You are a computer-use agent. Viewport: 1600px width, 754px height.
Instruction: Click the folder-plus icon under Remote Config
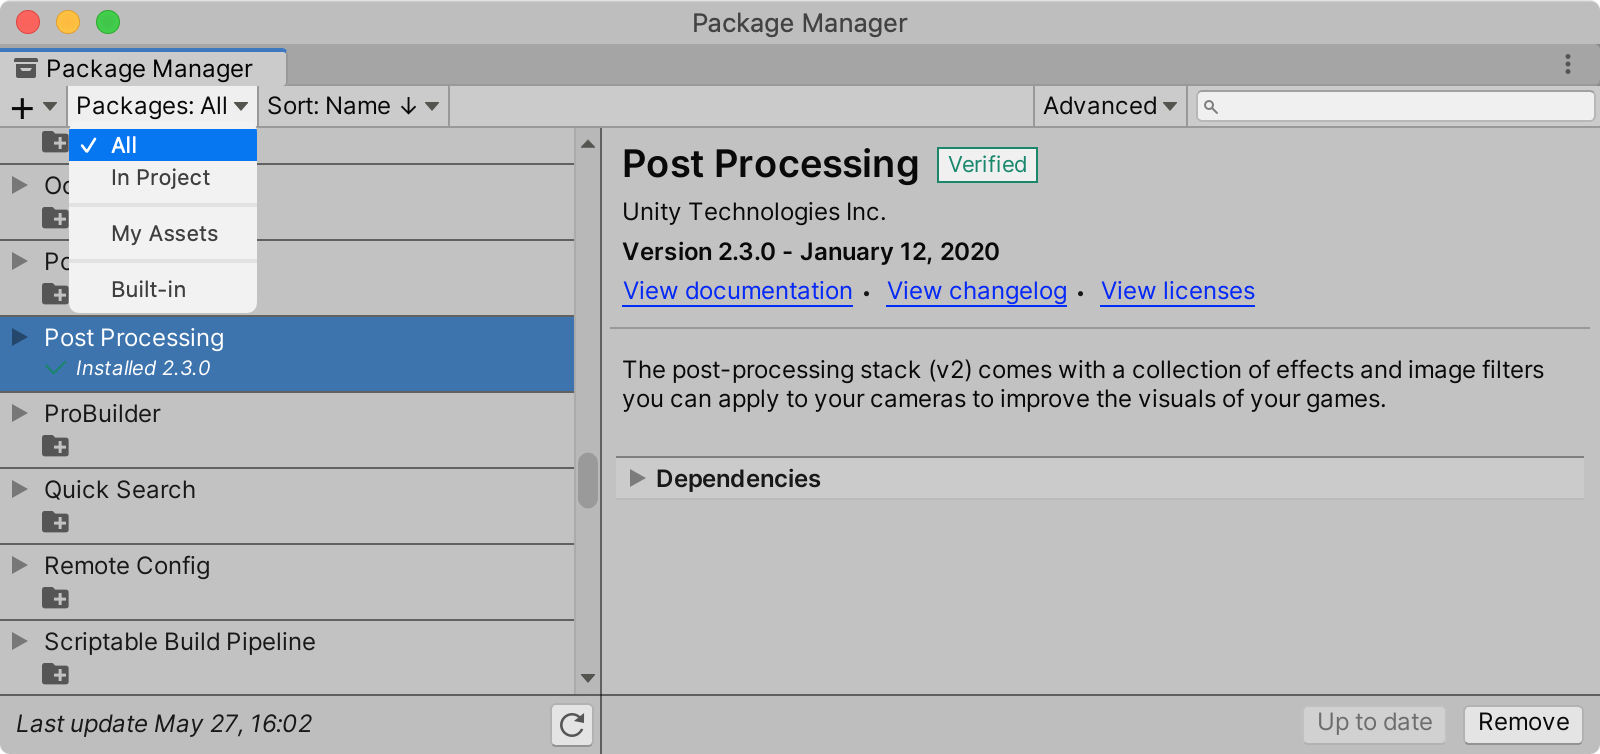tap(56, 598)
